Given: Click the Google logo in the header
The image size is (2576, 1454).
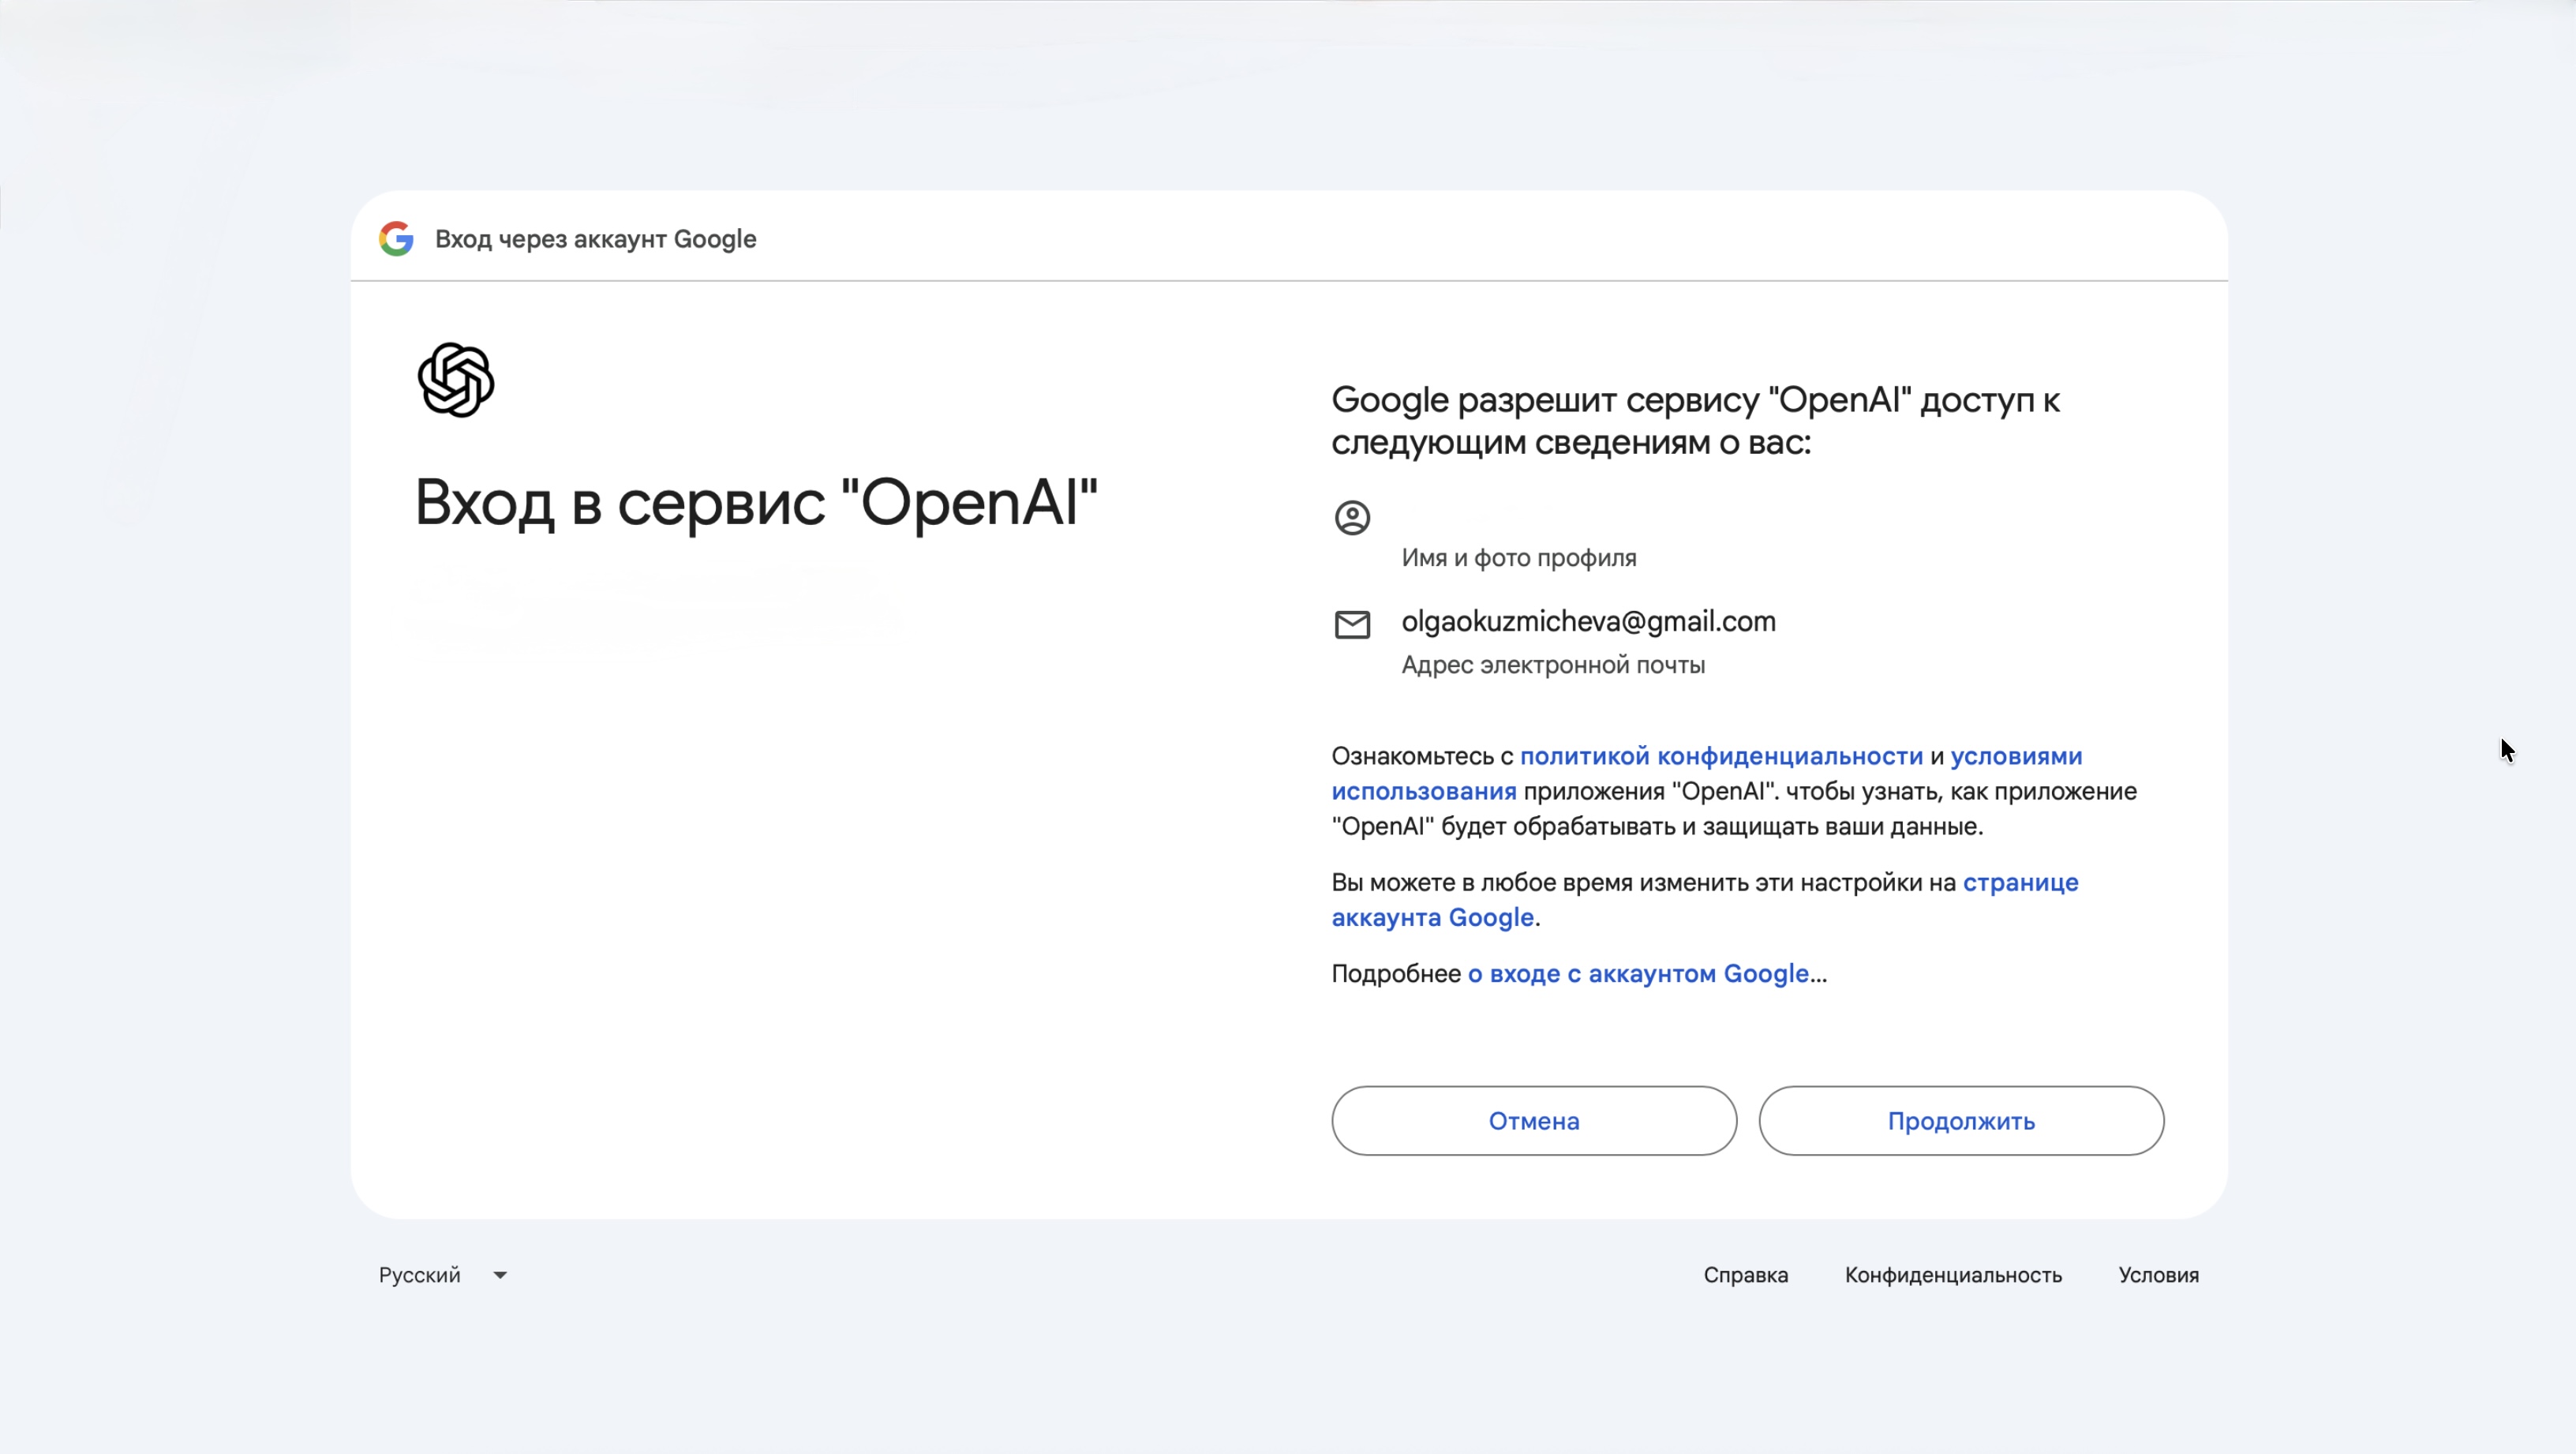Looking at the screenshot, I should coord(396,239).
